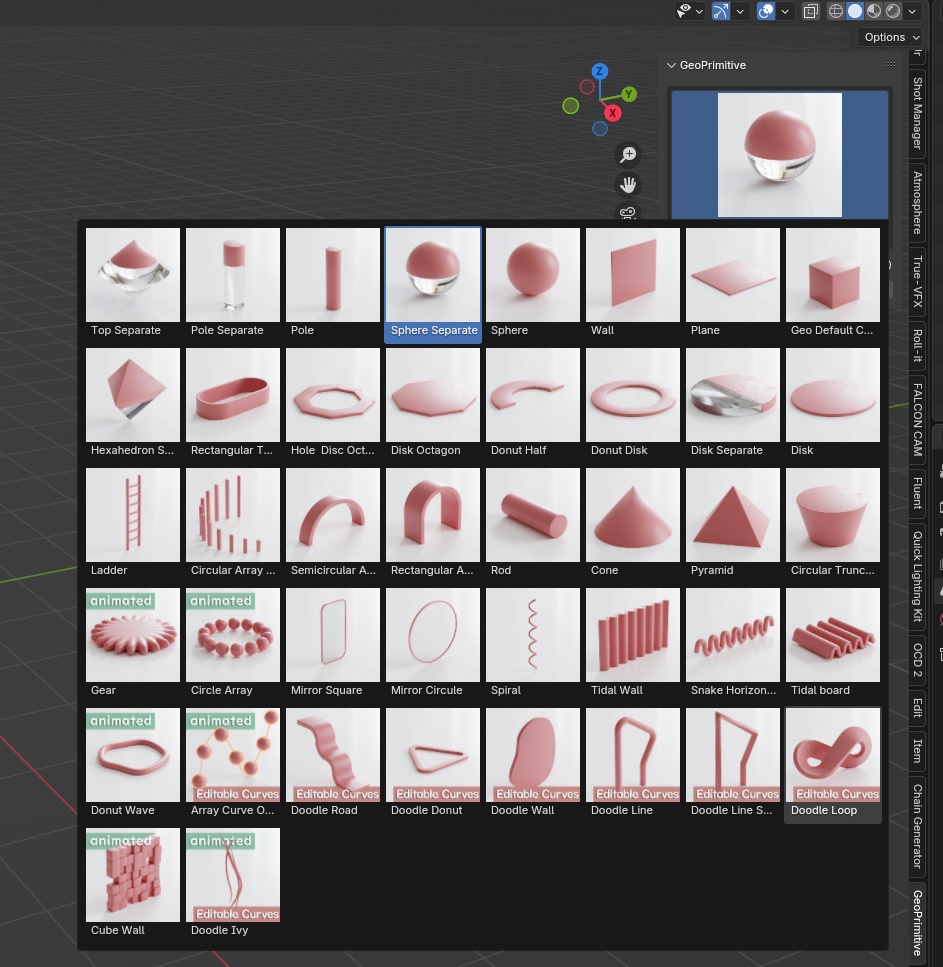The image size is (943, 967).
Task: Open the Atmosphere sidebar tab
Action: tap(917, 203)
